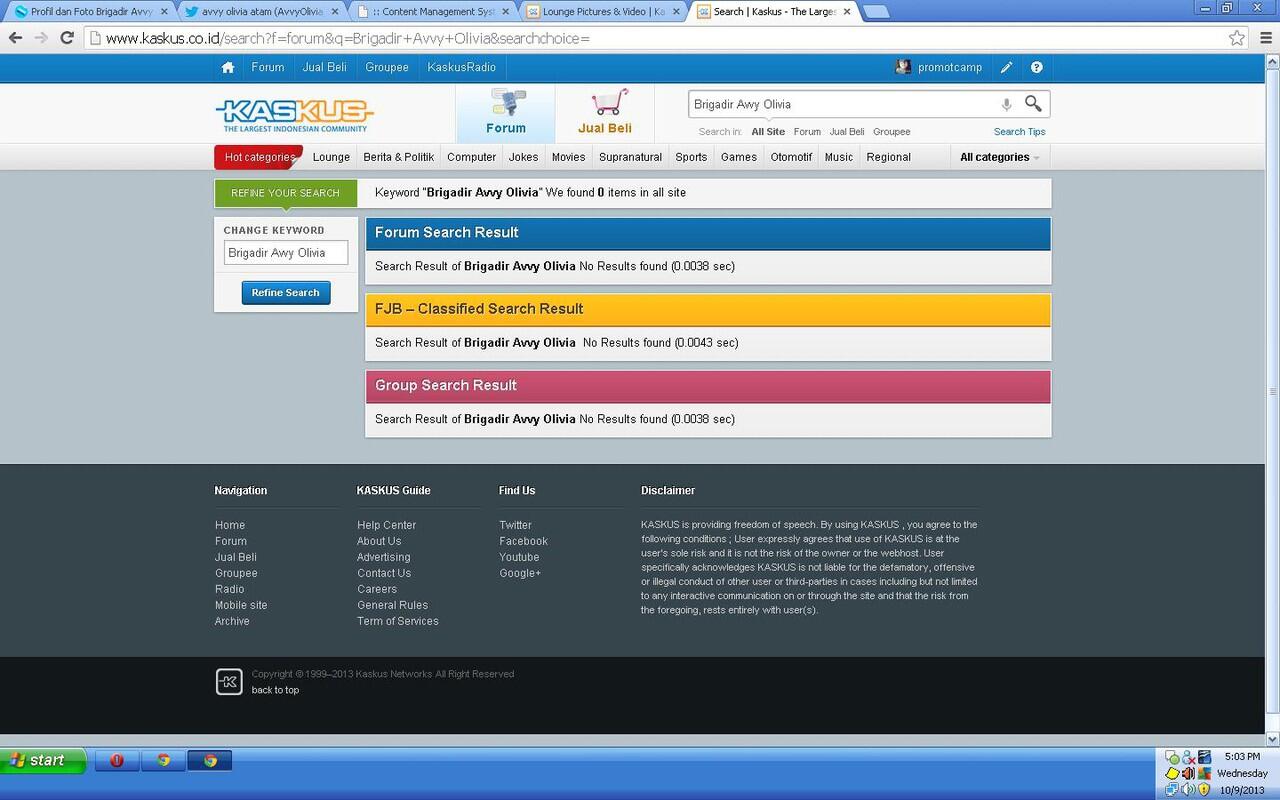Open the Mobile site footer link
1280x800 pixels.
241,605
